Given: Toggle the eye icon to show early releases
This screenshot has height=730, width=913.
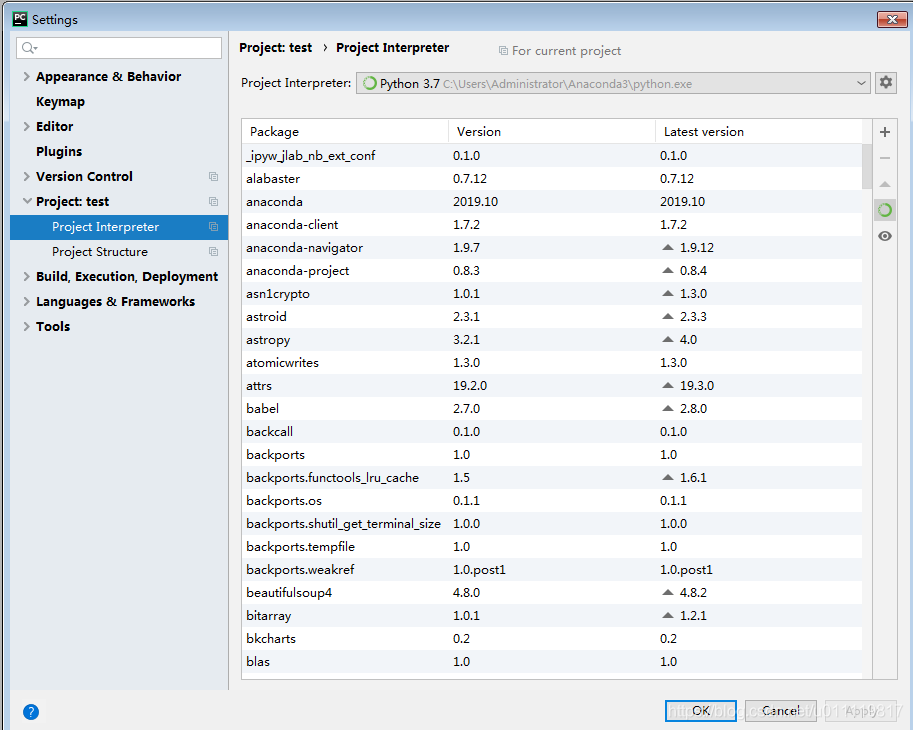Looking at the screenshot, I should tap(885, 236).
